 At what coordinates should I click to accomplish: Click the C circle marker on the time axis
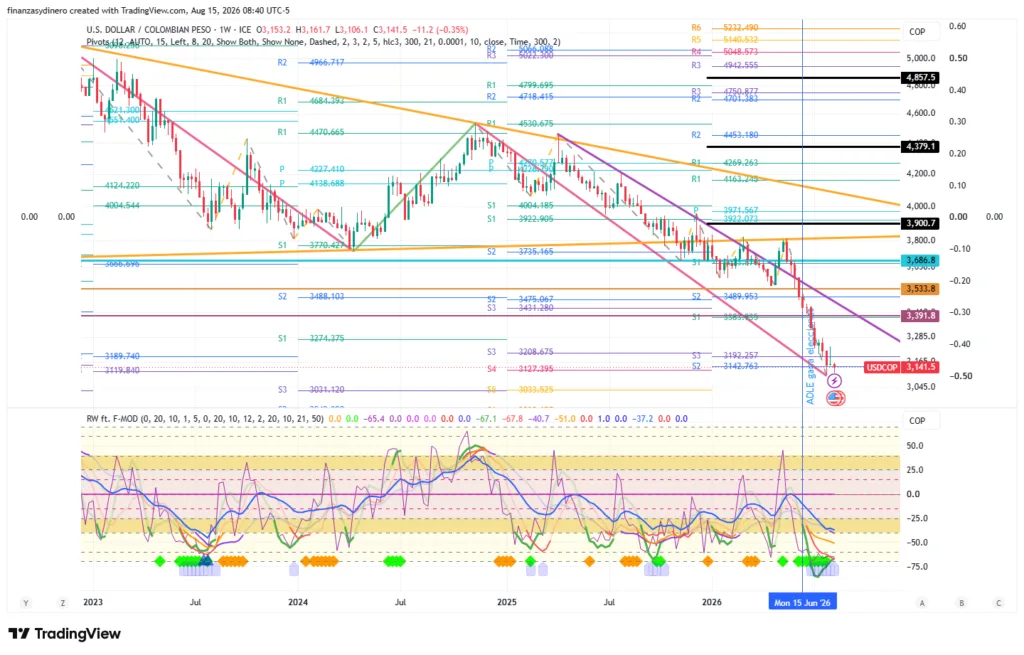(999, 603)
